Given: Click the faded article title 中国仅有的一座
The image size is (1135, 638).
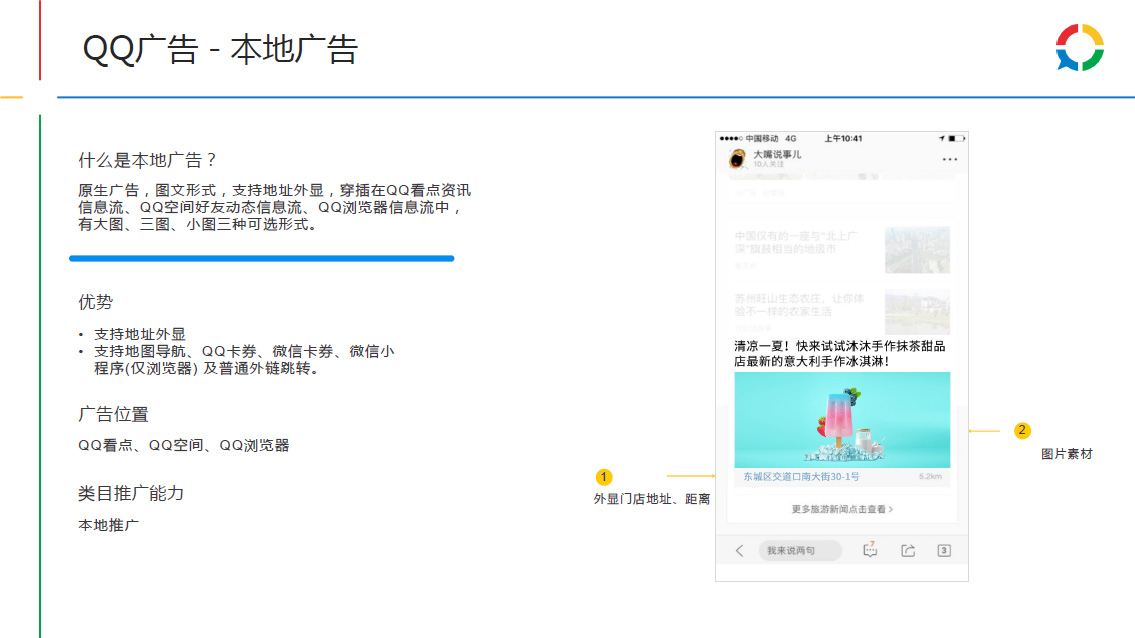Looking at the screenshot, I should coord(796,243).
